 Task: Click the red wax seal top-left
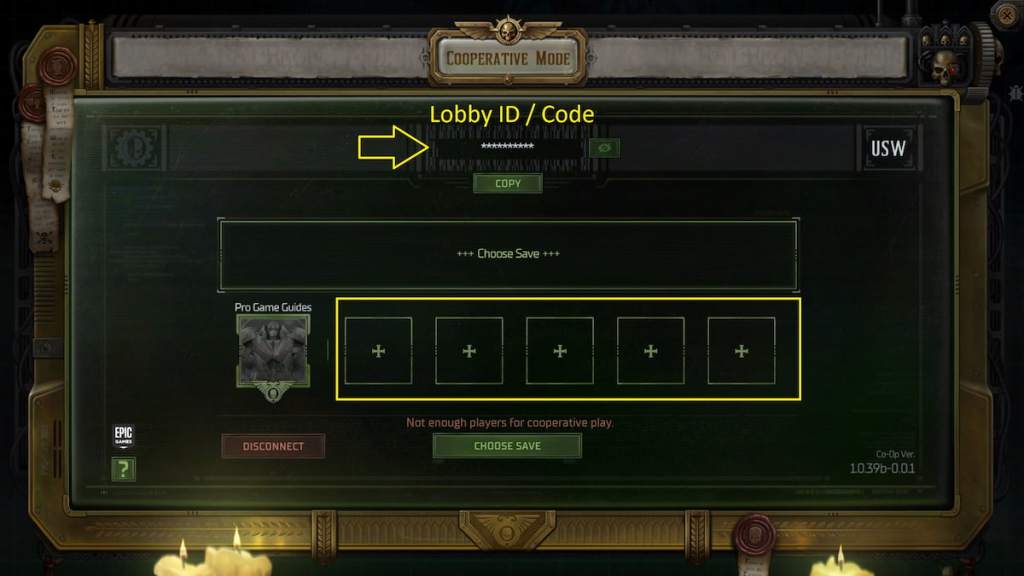[57, 67]
